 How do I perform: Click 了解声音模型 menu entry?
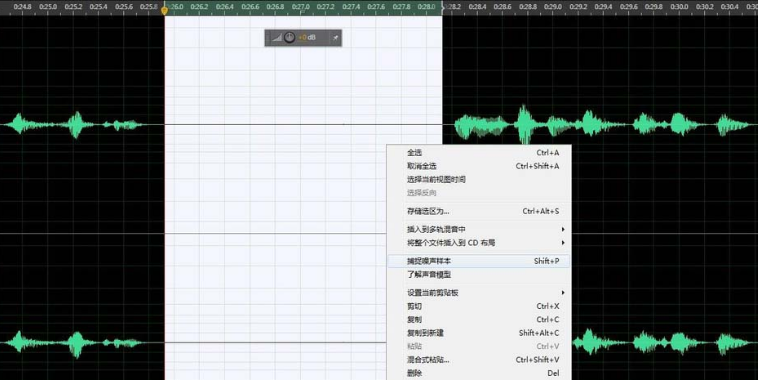tap(479, 275)
